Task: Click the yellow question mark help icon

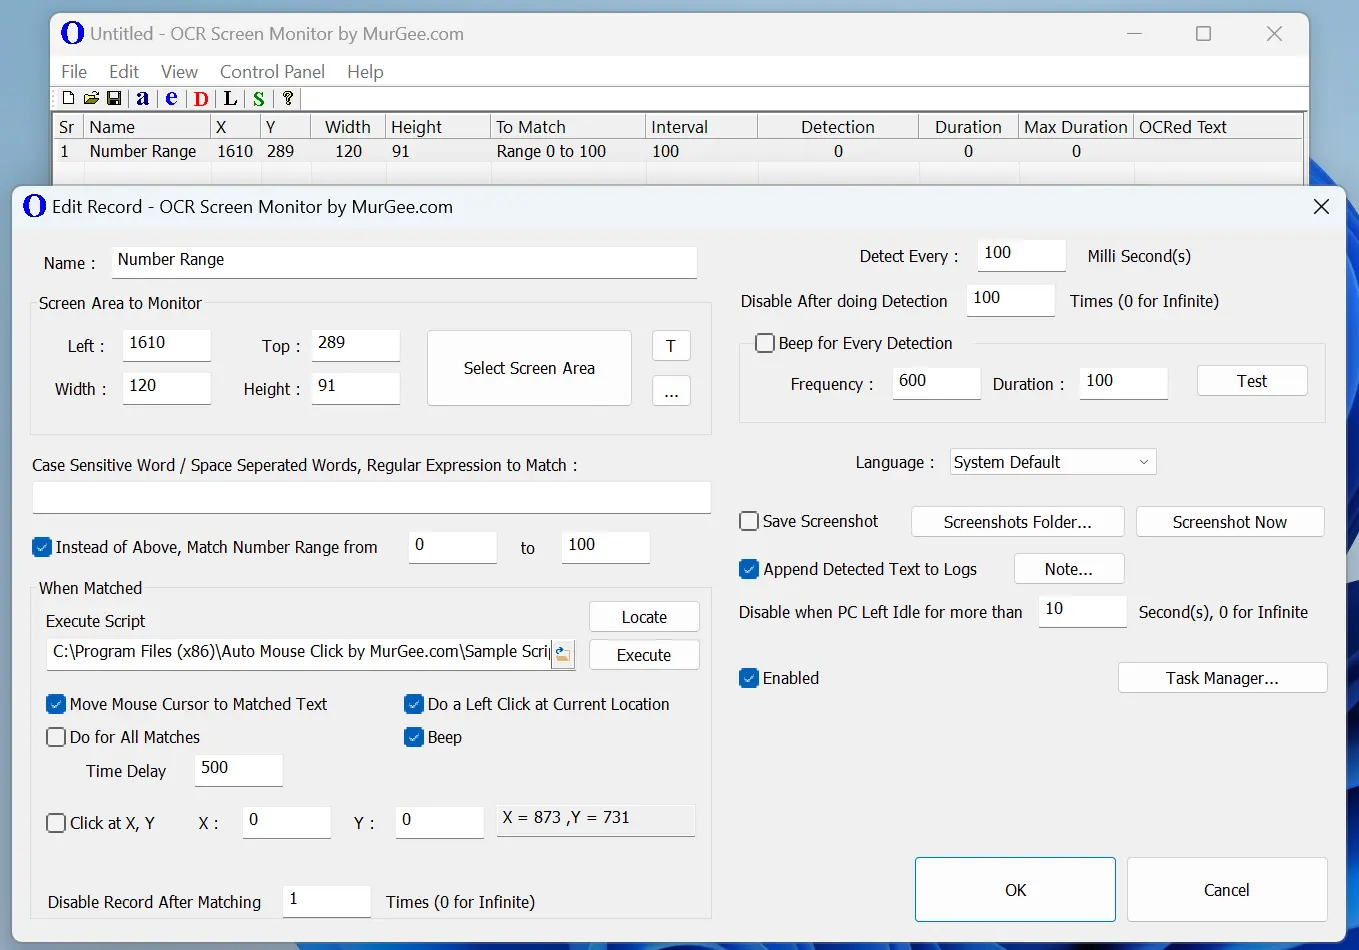Action: click(x=288, y=98)
